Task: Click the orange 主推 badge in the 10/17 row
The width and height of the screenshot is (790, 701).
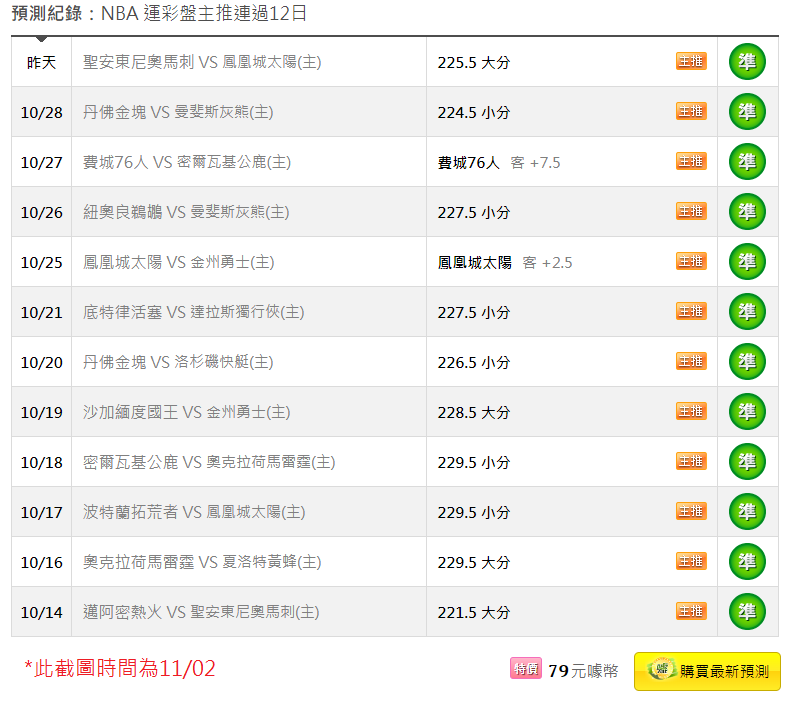Action: coord(691,511)
